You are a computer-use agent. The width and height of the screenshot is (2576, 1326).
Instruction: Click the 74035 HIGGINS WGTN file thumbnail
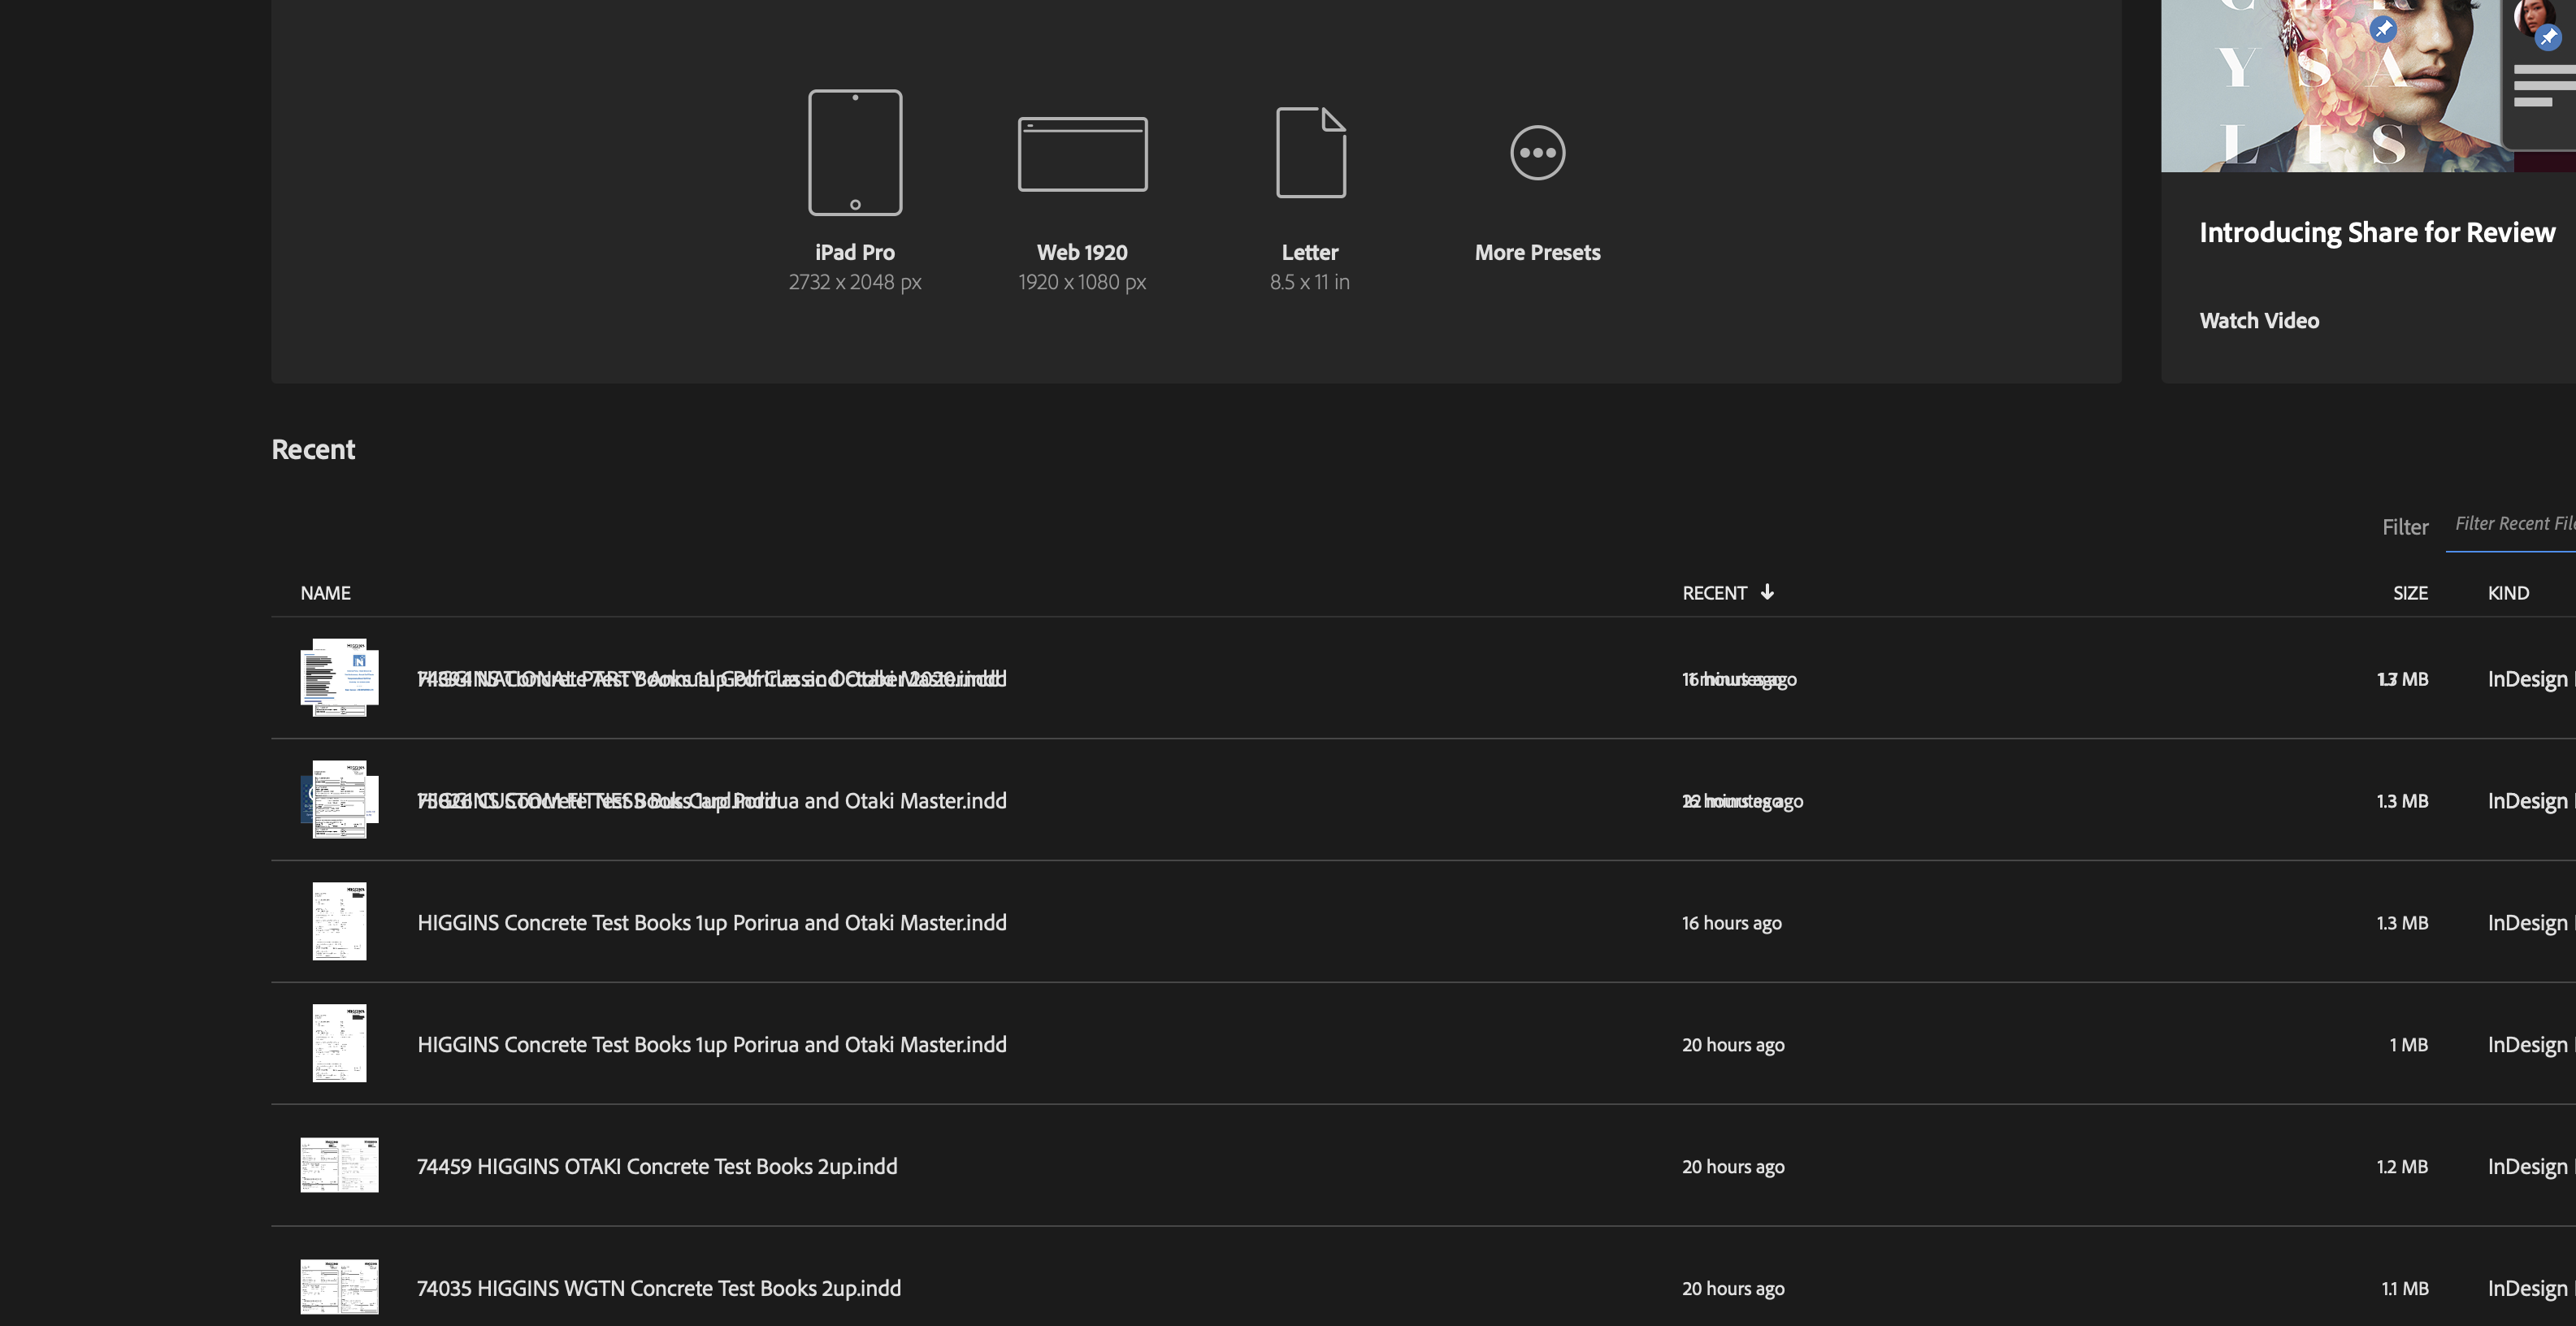pos(339,1287)
